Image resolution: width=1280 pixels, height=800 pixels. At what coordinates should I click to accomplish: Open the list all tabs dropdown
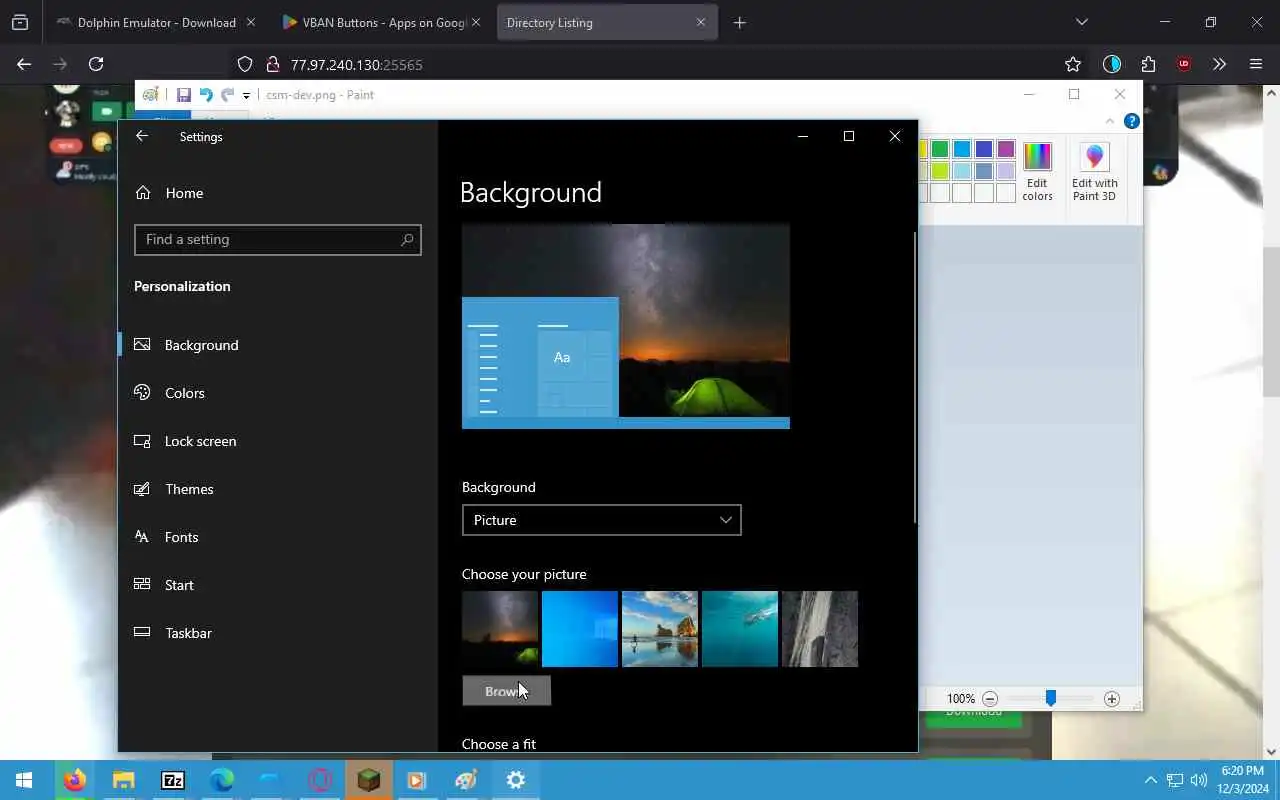(x=1082, y=22)
